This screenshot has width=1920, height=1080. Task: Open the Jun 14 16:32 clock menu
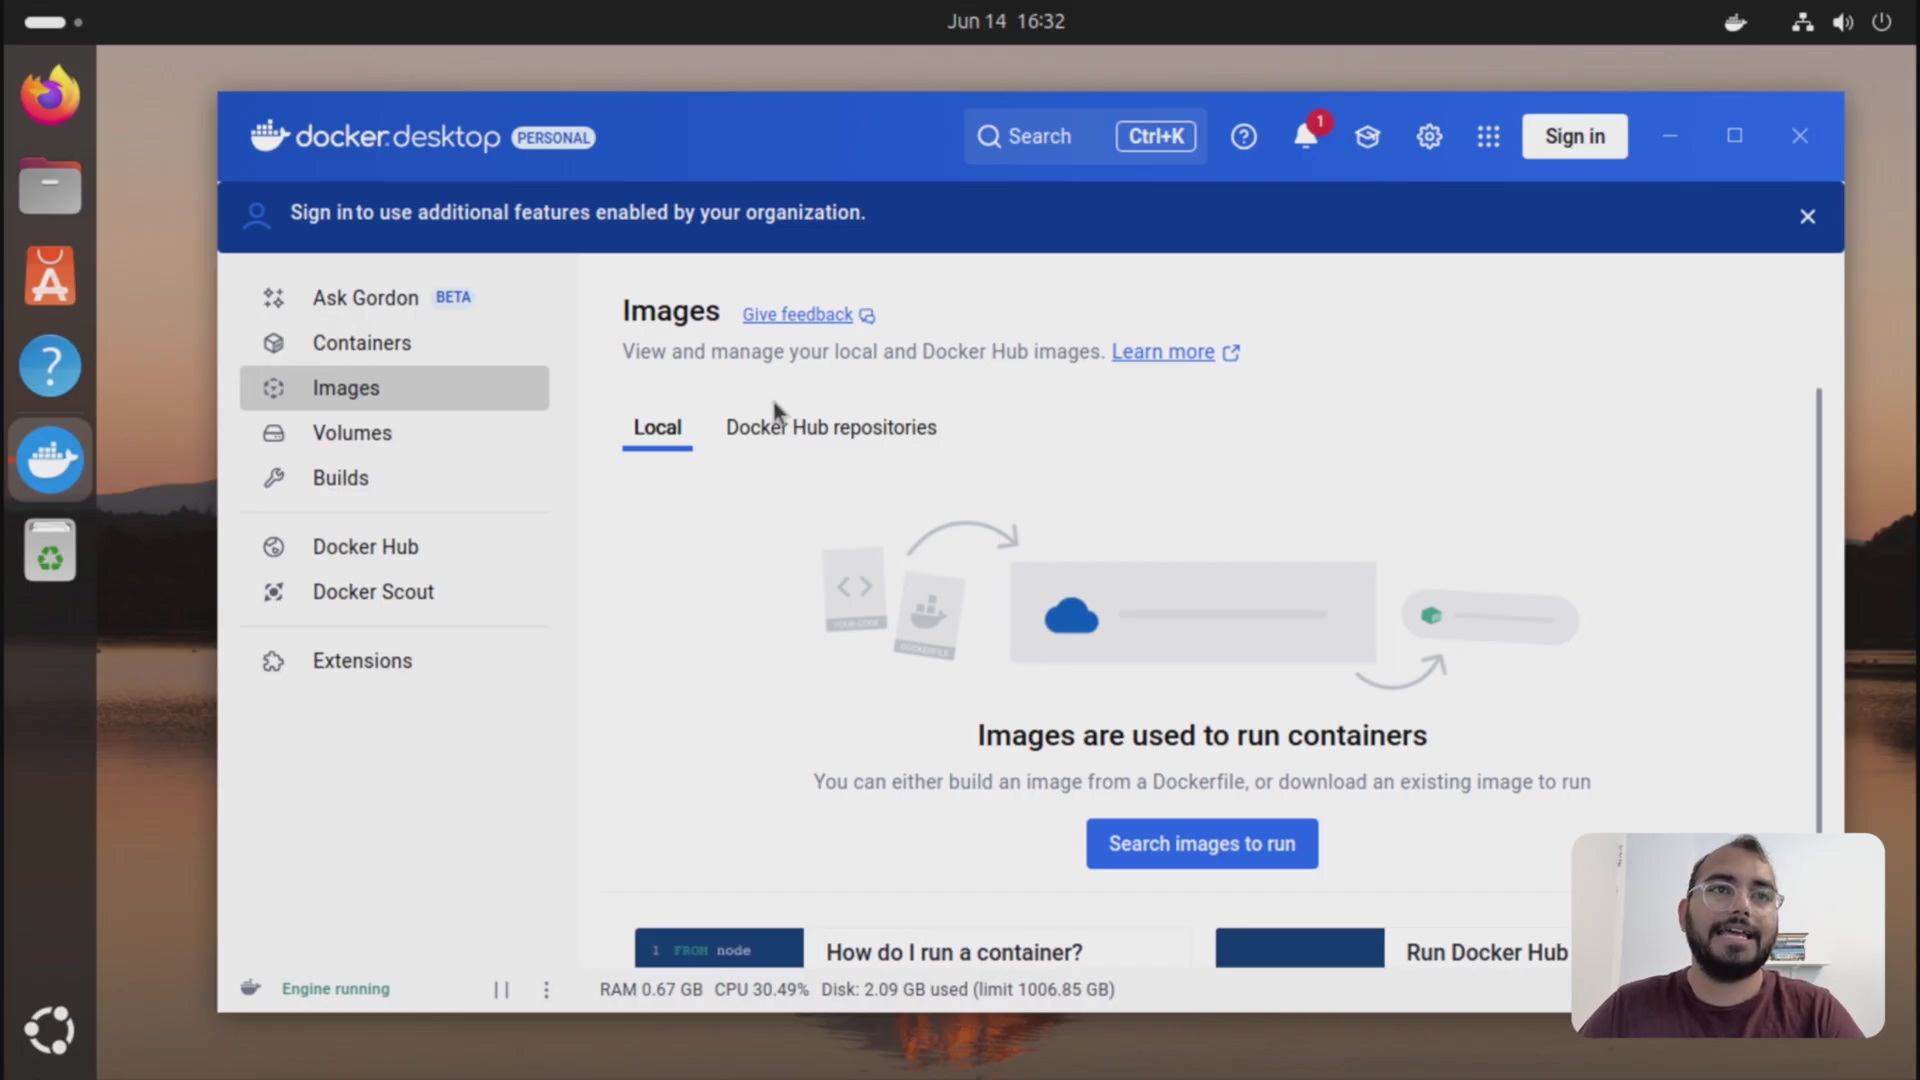[x=1006, y=21]
